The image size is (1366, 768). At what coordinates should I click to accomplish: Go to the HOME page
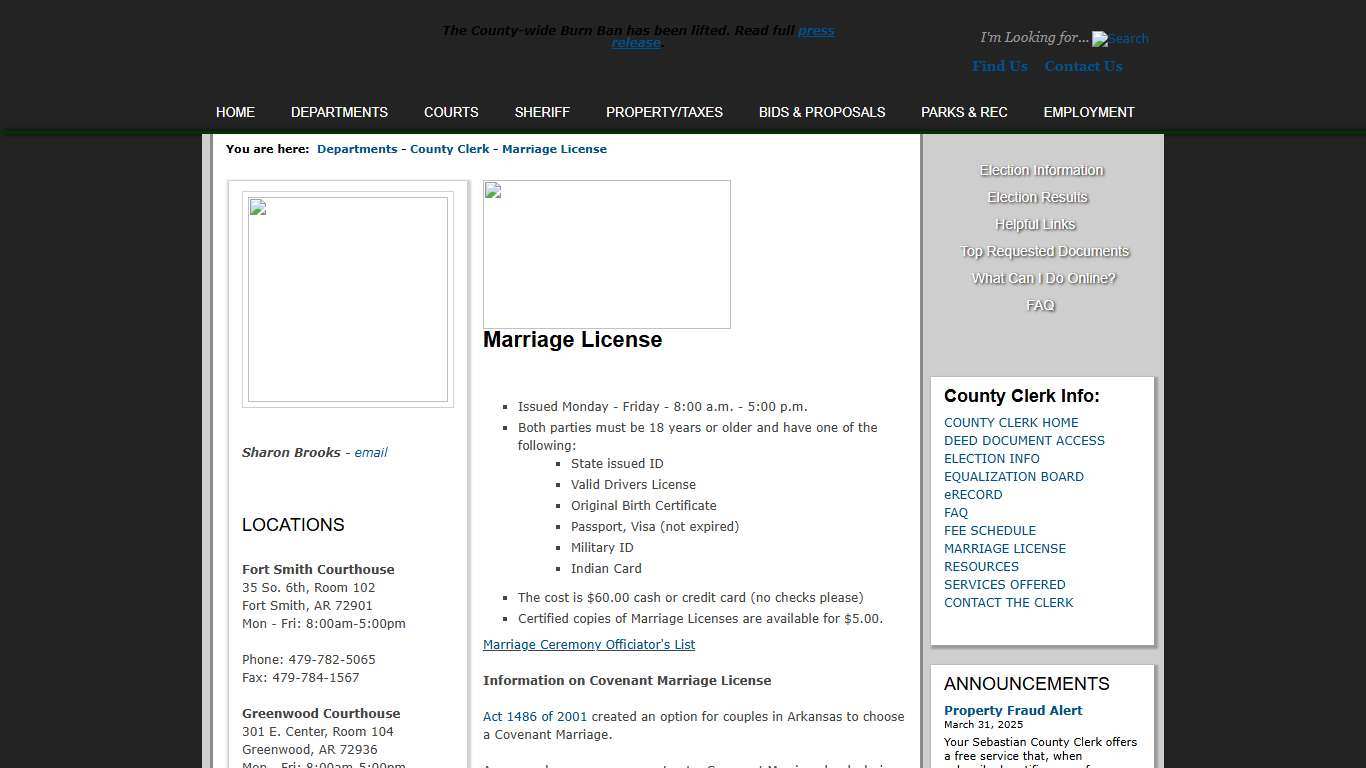pyautogui.click(x=235, y=112)
